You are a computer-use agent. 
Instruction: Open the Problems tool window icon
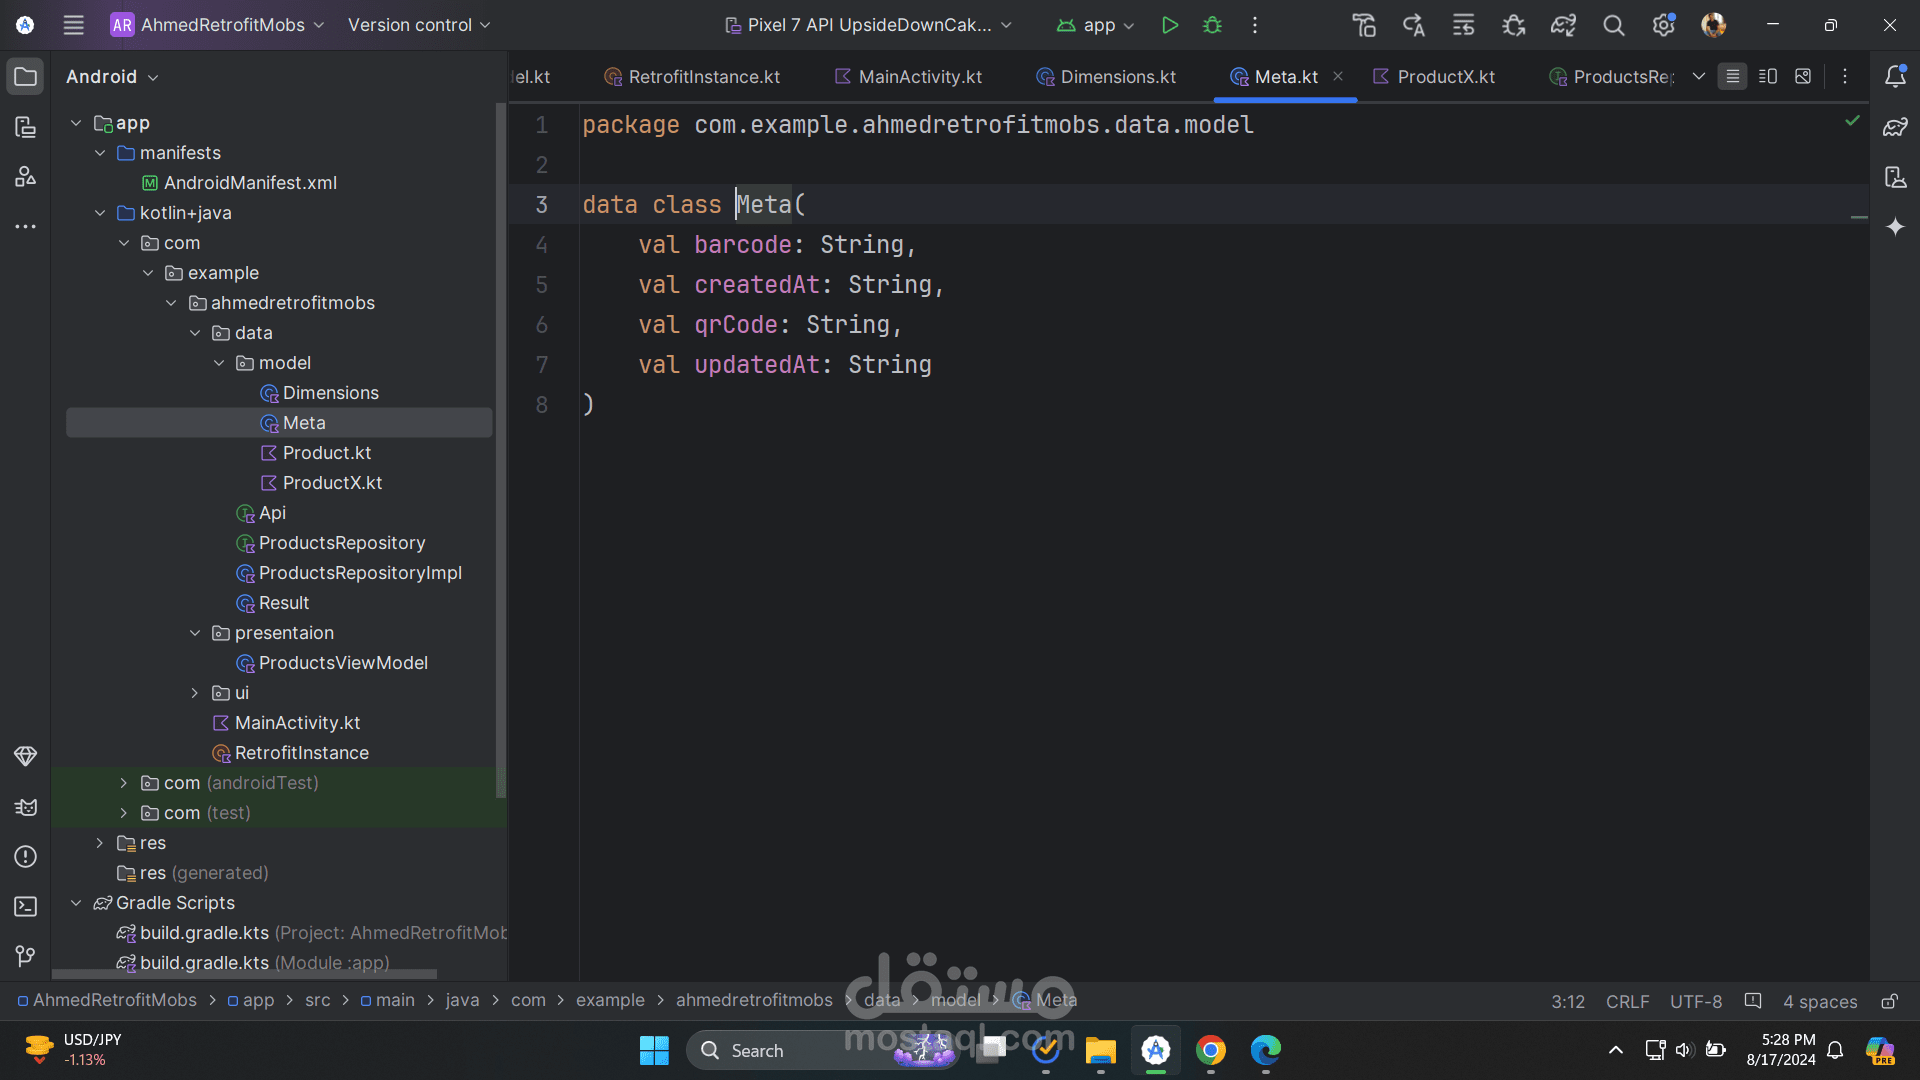(x=26, y=857)
